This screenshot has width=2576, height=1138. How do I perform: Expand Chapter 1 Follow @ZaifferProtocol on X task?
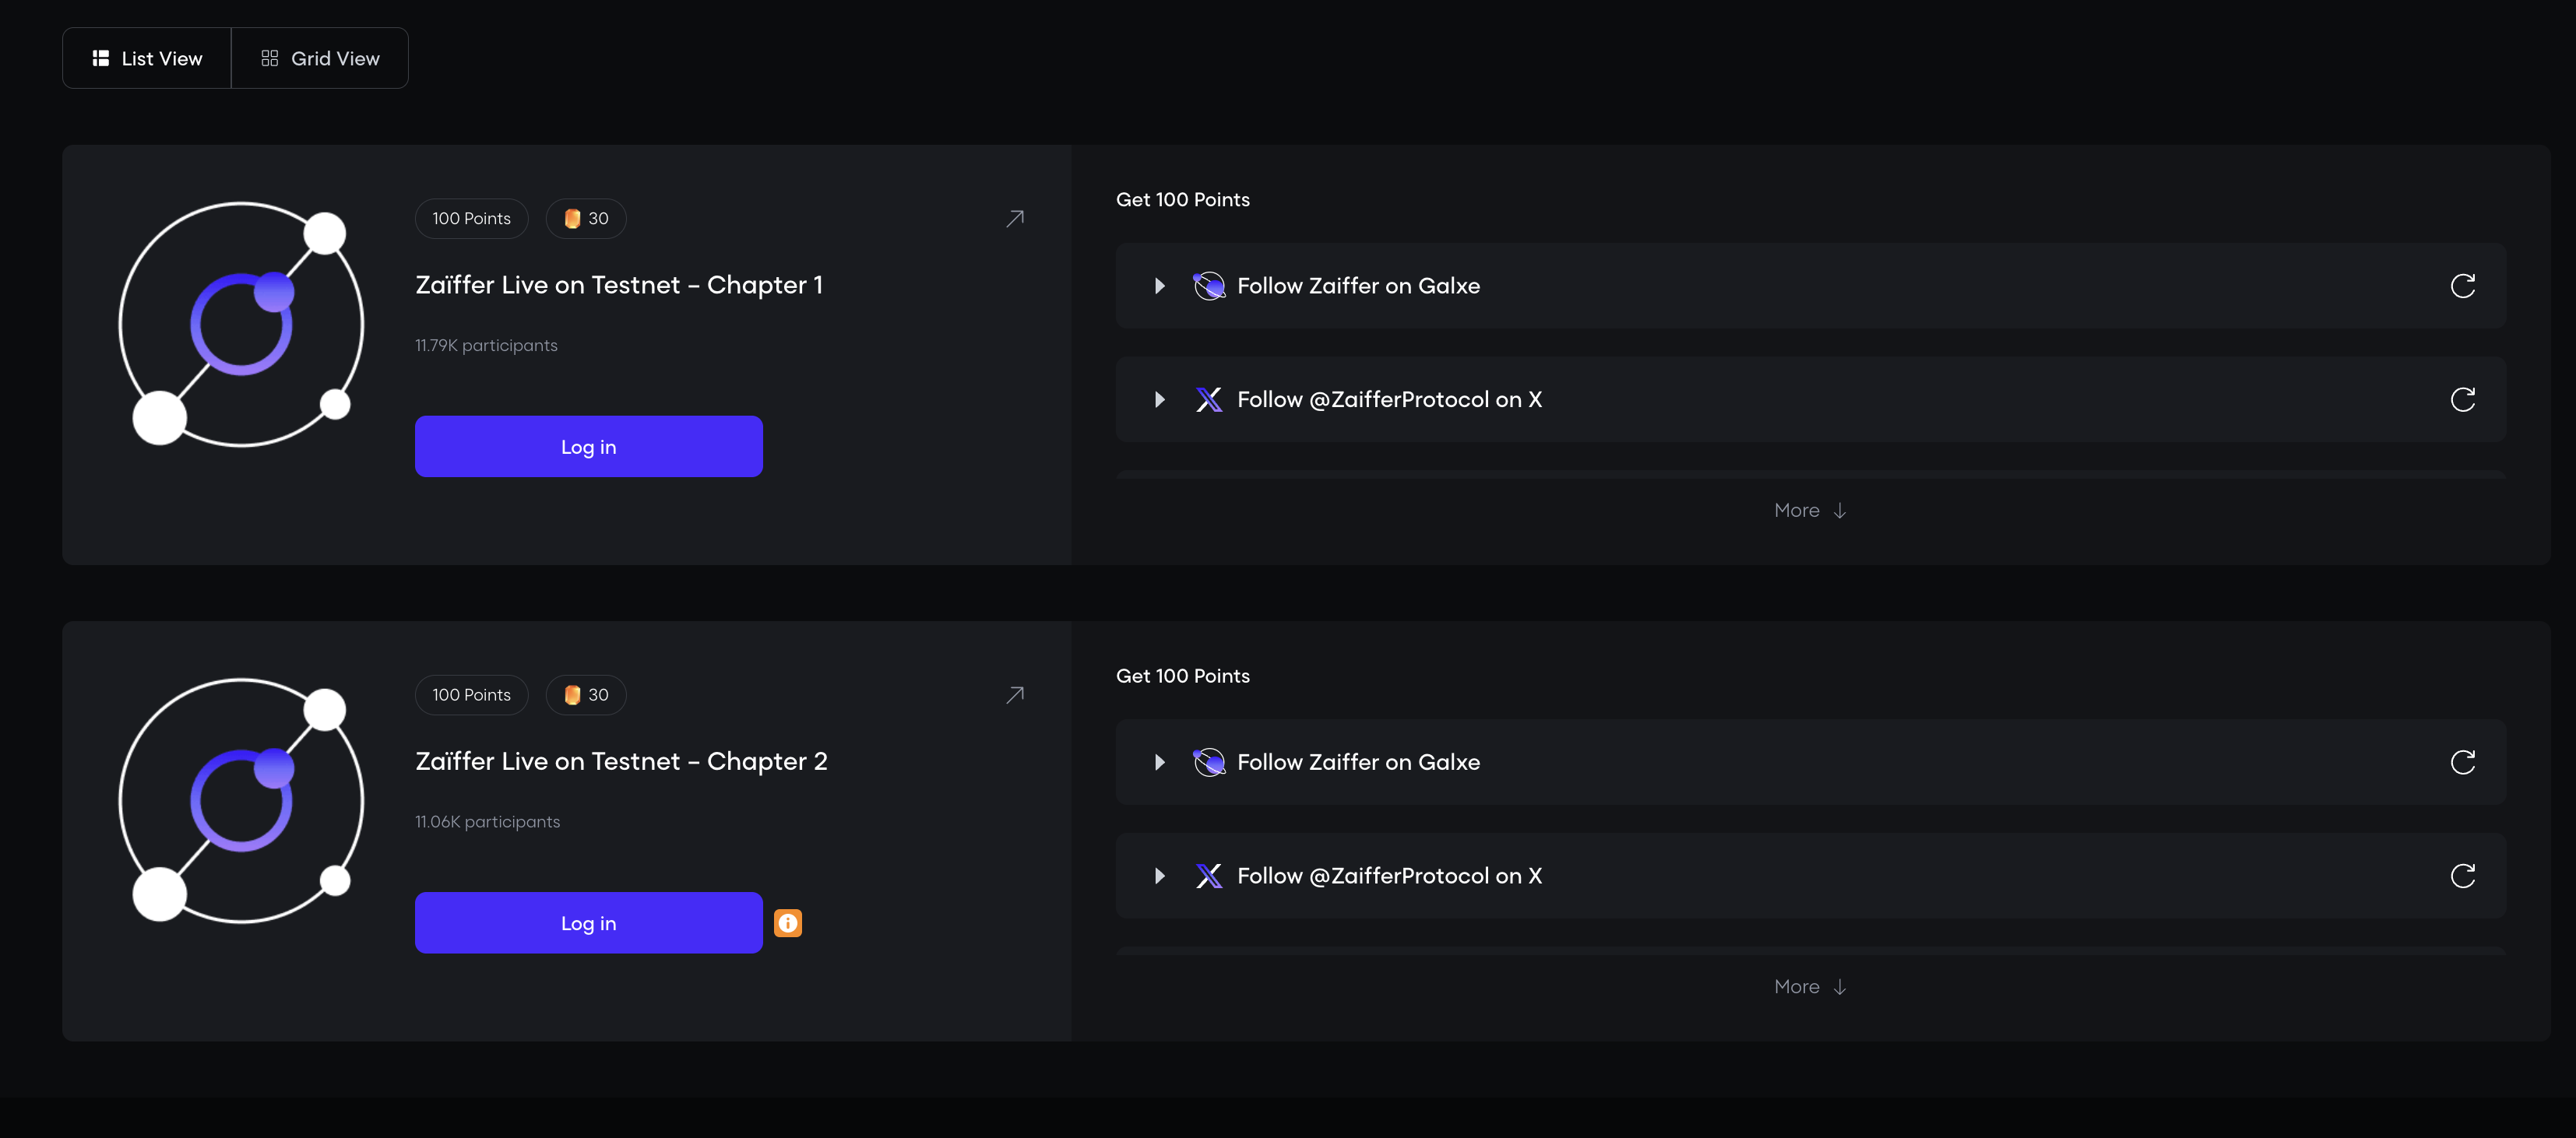tap(1159, 400)
